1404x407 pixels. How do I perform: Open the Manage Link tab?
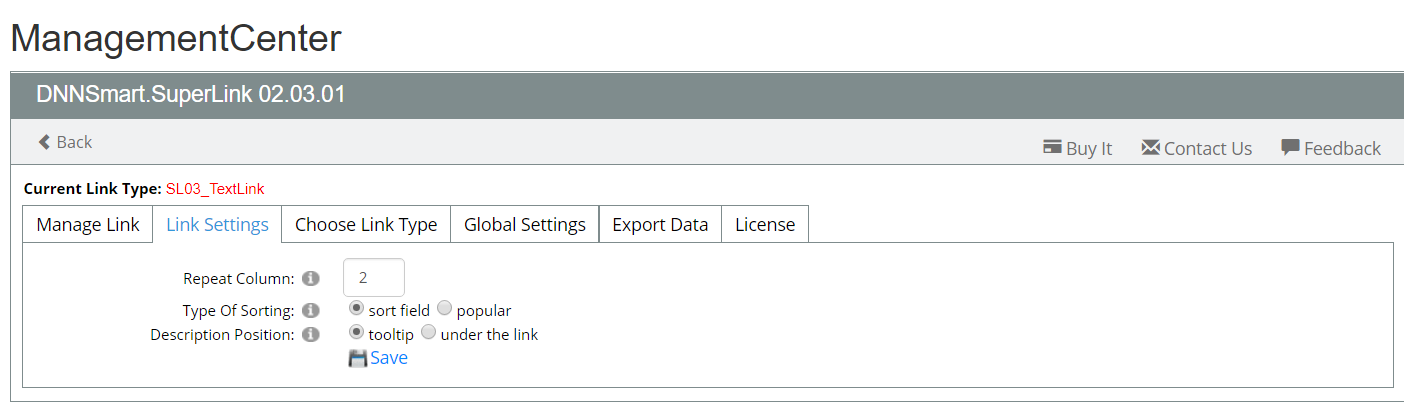pyautogui.click(x=88, y=224)
